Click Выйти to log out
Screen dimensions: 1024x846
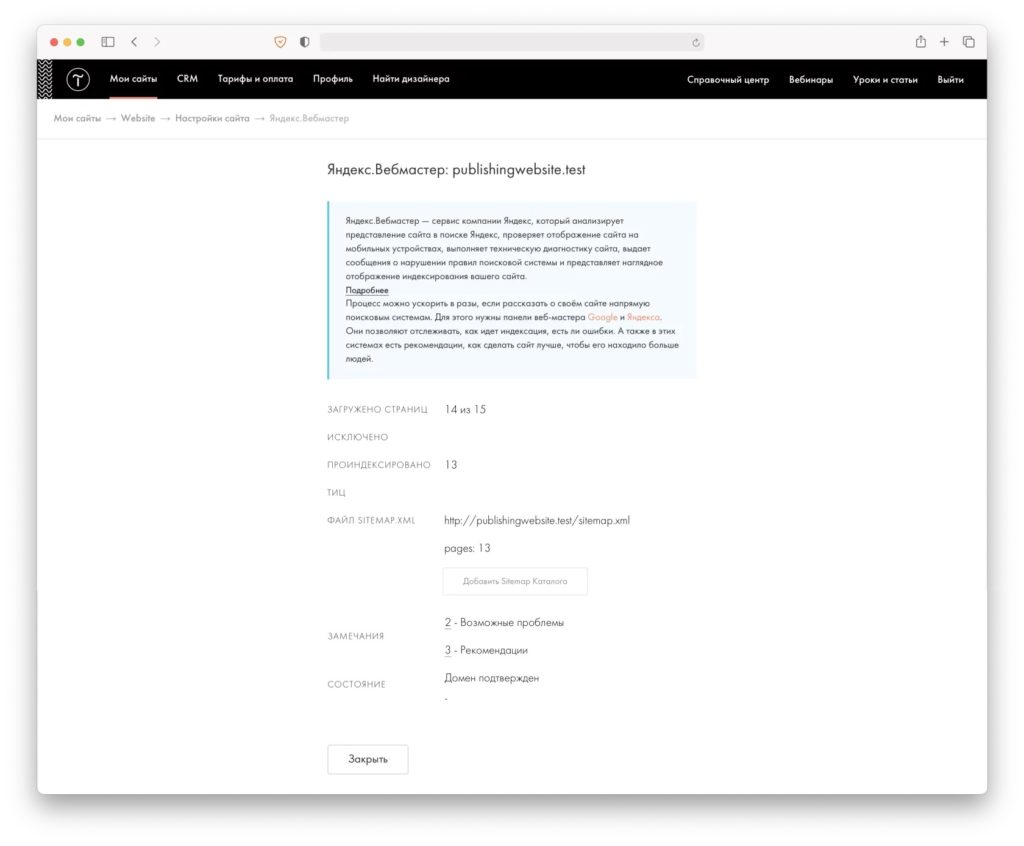[x=950, y=80]
